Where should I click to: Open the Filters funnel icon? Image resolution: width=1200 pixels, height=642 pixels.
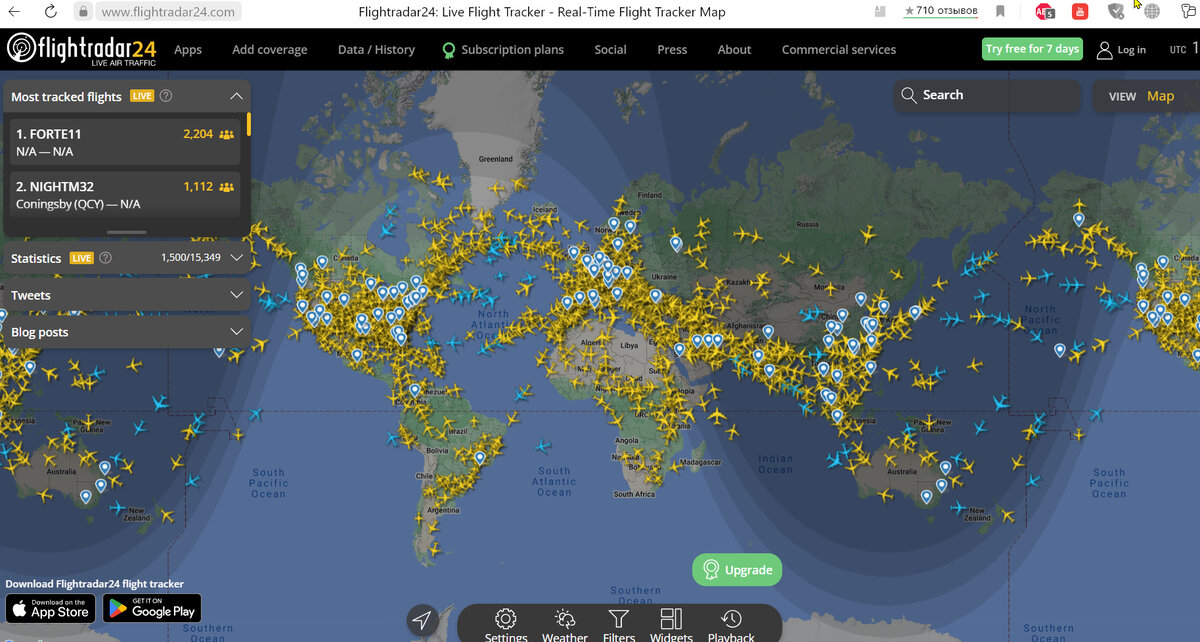619,619
